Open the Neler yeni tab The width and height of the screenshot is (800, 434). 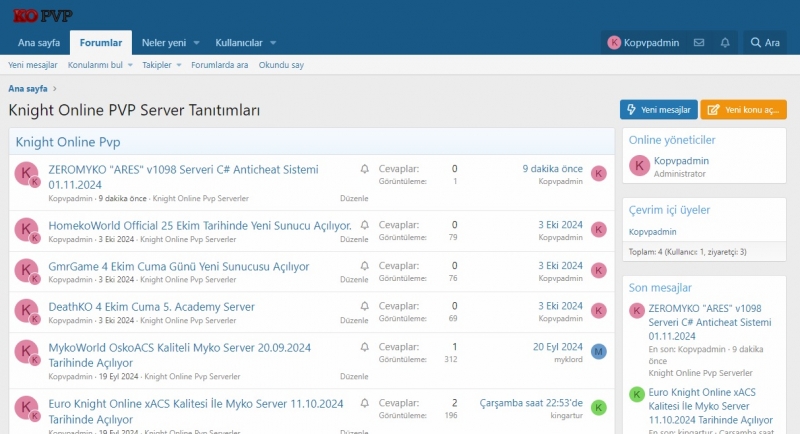(x=164, y=43)
